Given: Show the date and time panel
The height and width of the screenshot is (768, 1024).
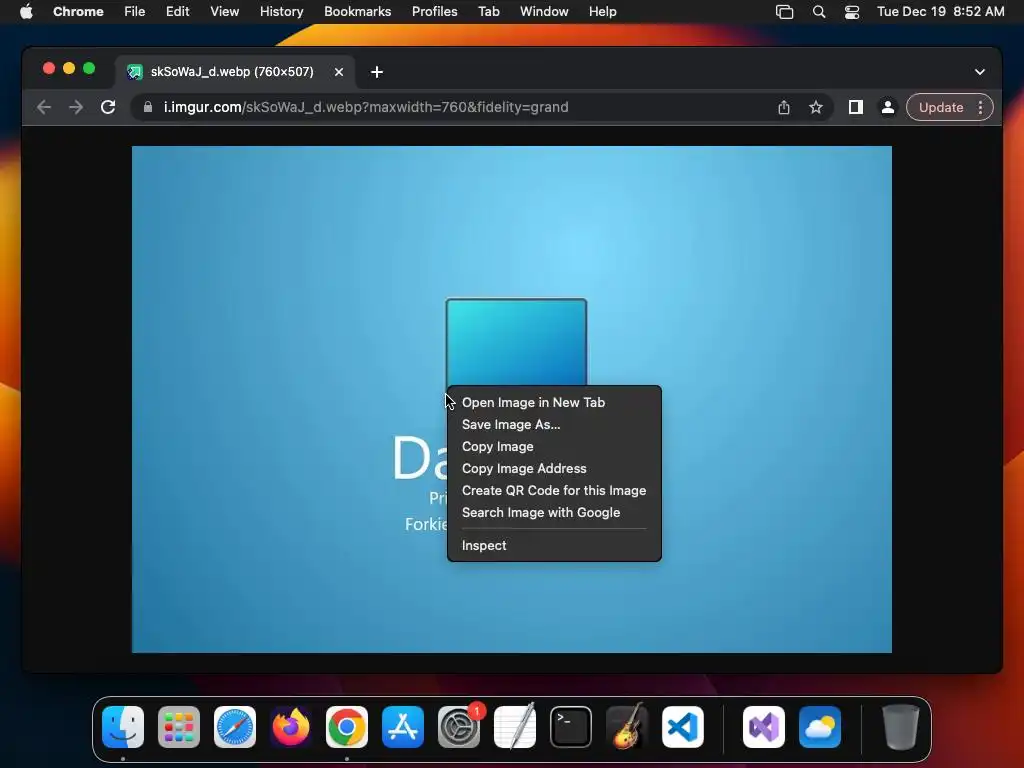Looking at the screenshot, I should (940, 12).
